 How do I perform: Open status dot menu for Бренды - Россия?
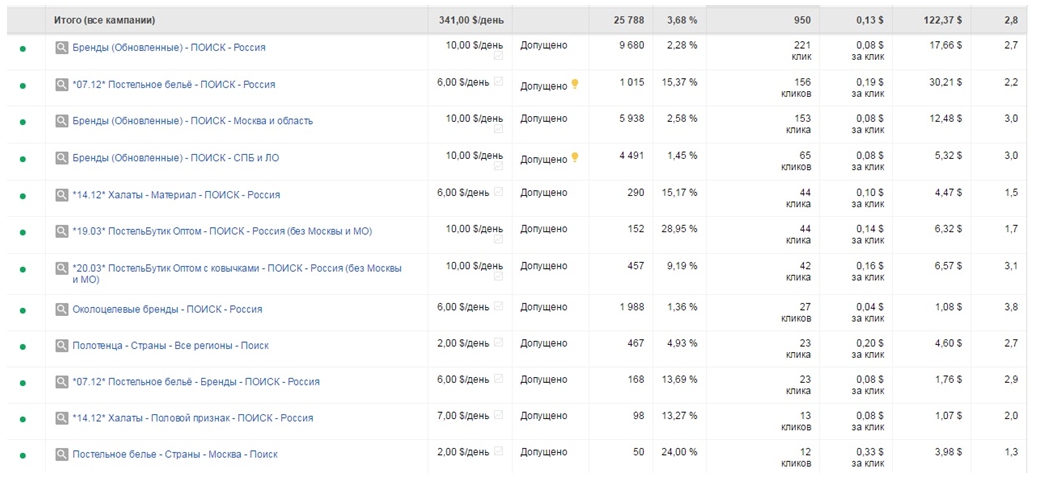tap(22, 47)
